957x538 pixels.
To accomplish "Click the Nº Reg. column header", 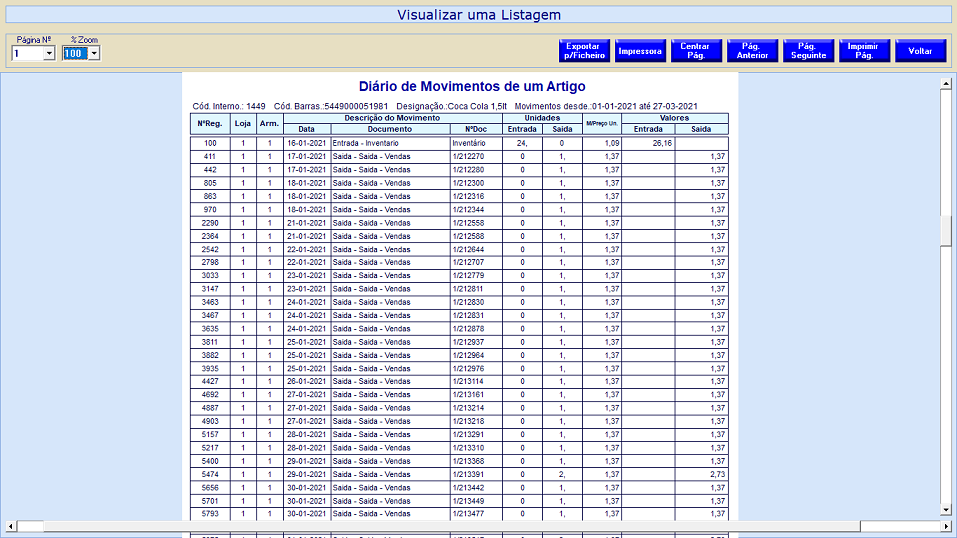I will point(210,123).
